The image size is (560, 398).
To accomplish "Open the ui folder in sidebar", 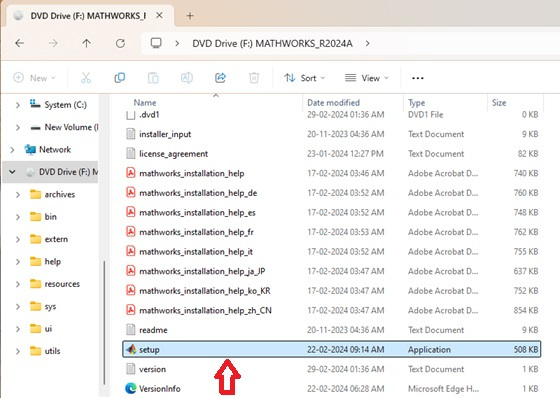I will (41, 329).
